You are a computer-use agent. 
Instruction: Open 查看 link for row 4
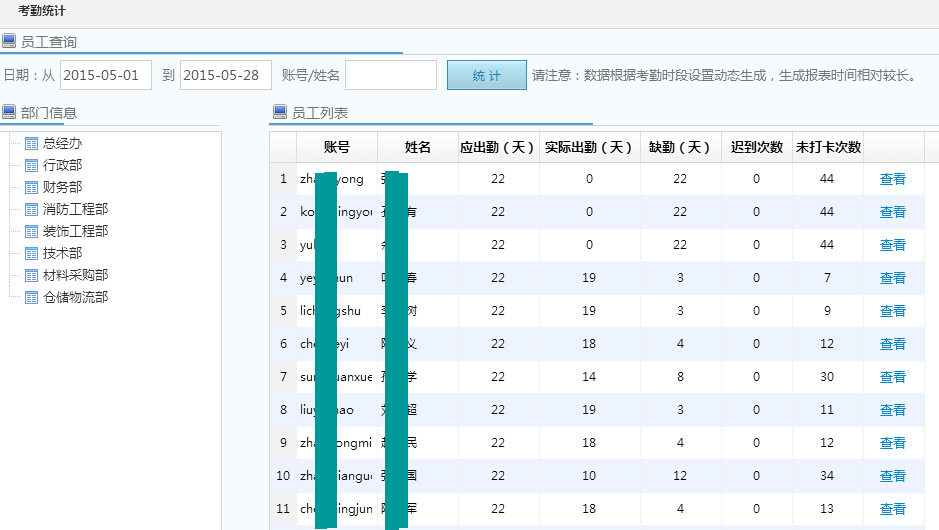(892, 278)
